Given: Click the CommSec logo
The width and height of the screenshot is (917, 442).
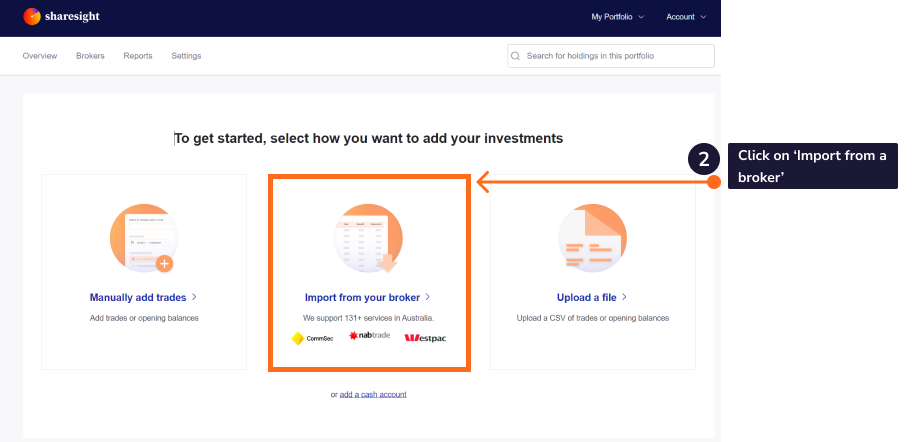Looking at the screenshot, I should [x=312, y=338].
